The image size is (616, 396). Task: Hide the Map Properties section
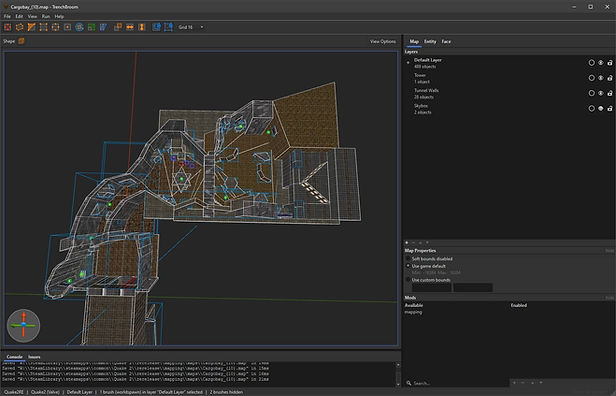tap(609, 251)
